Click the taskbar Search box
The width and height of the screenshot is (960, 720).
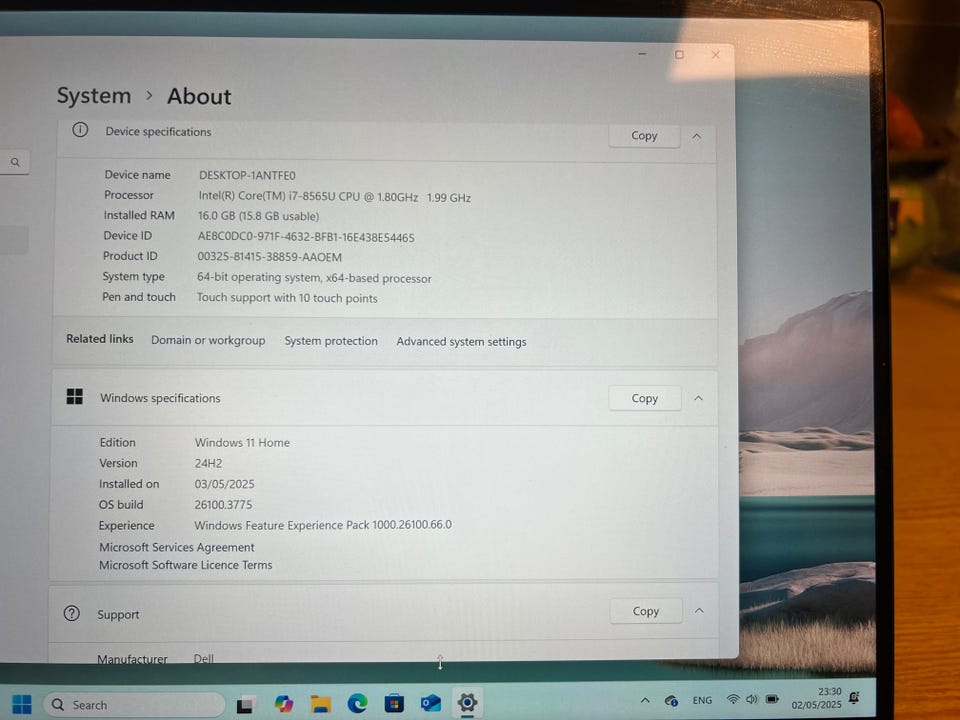point(133,705)
